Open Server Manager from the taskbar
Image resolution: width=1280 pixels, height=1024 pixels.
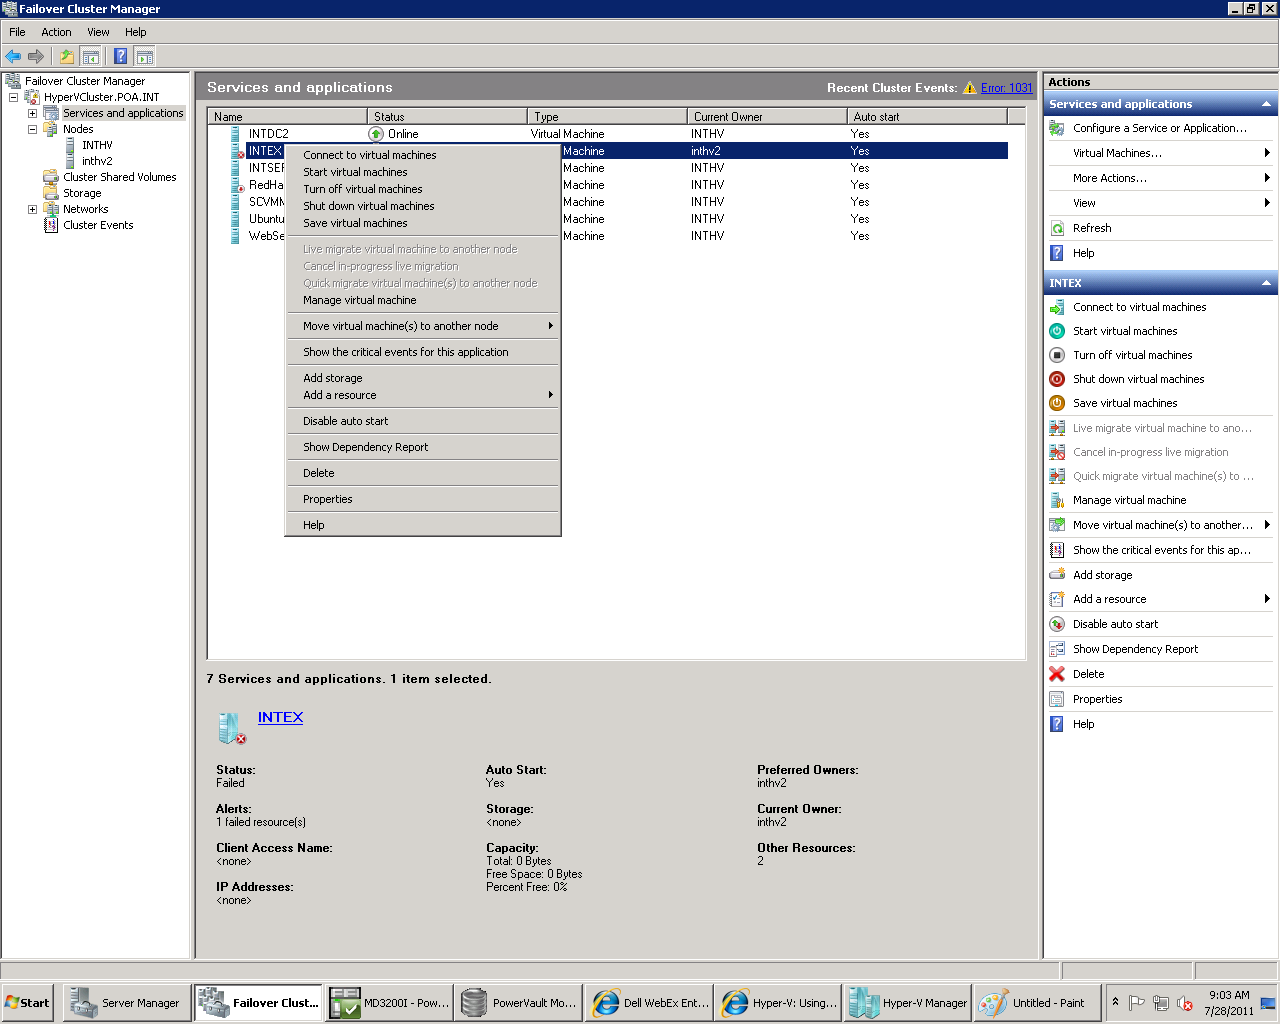126,1003
